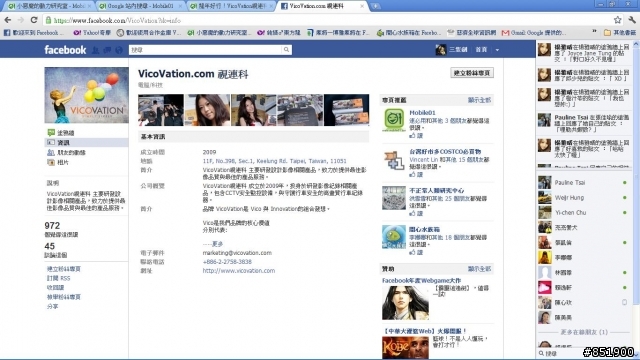Bookmark this page with the star icon
This screenshot has width=640, height=360.
(618, 20)
